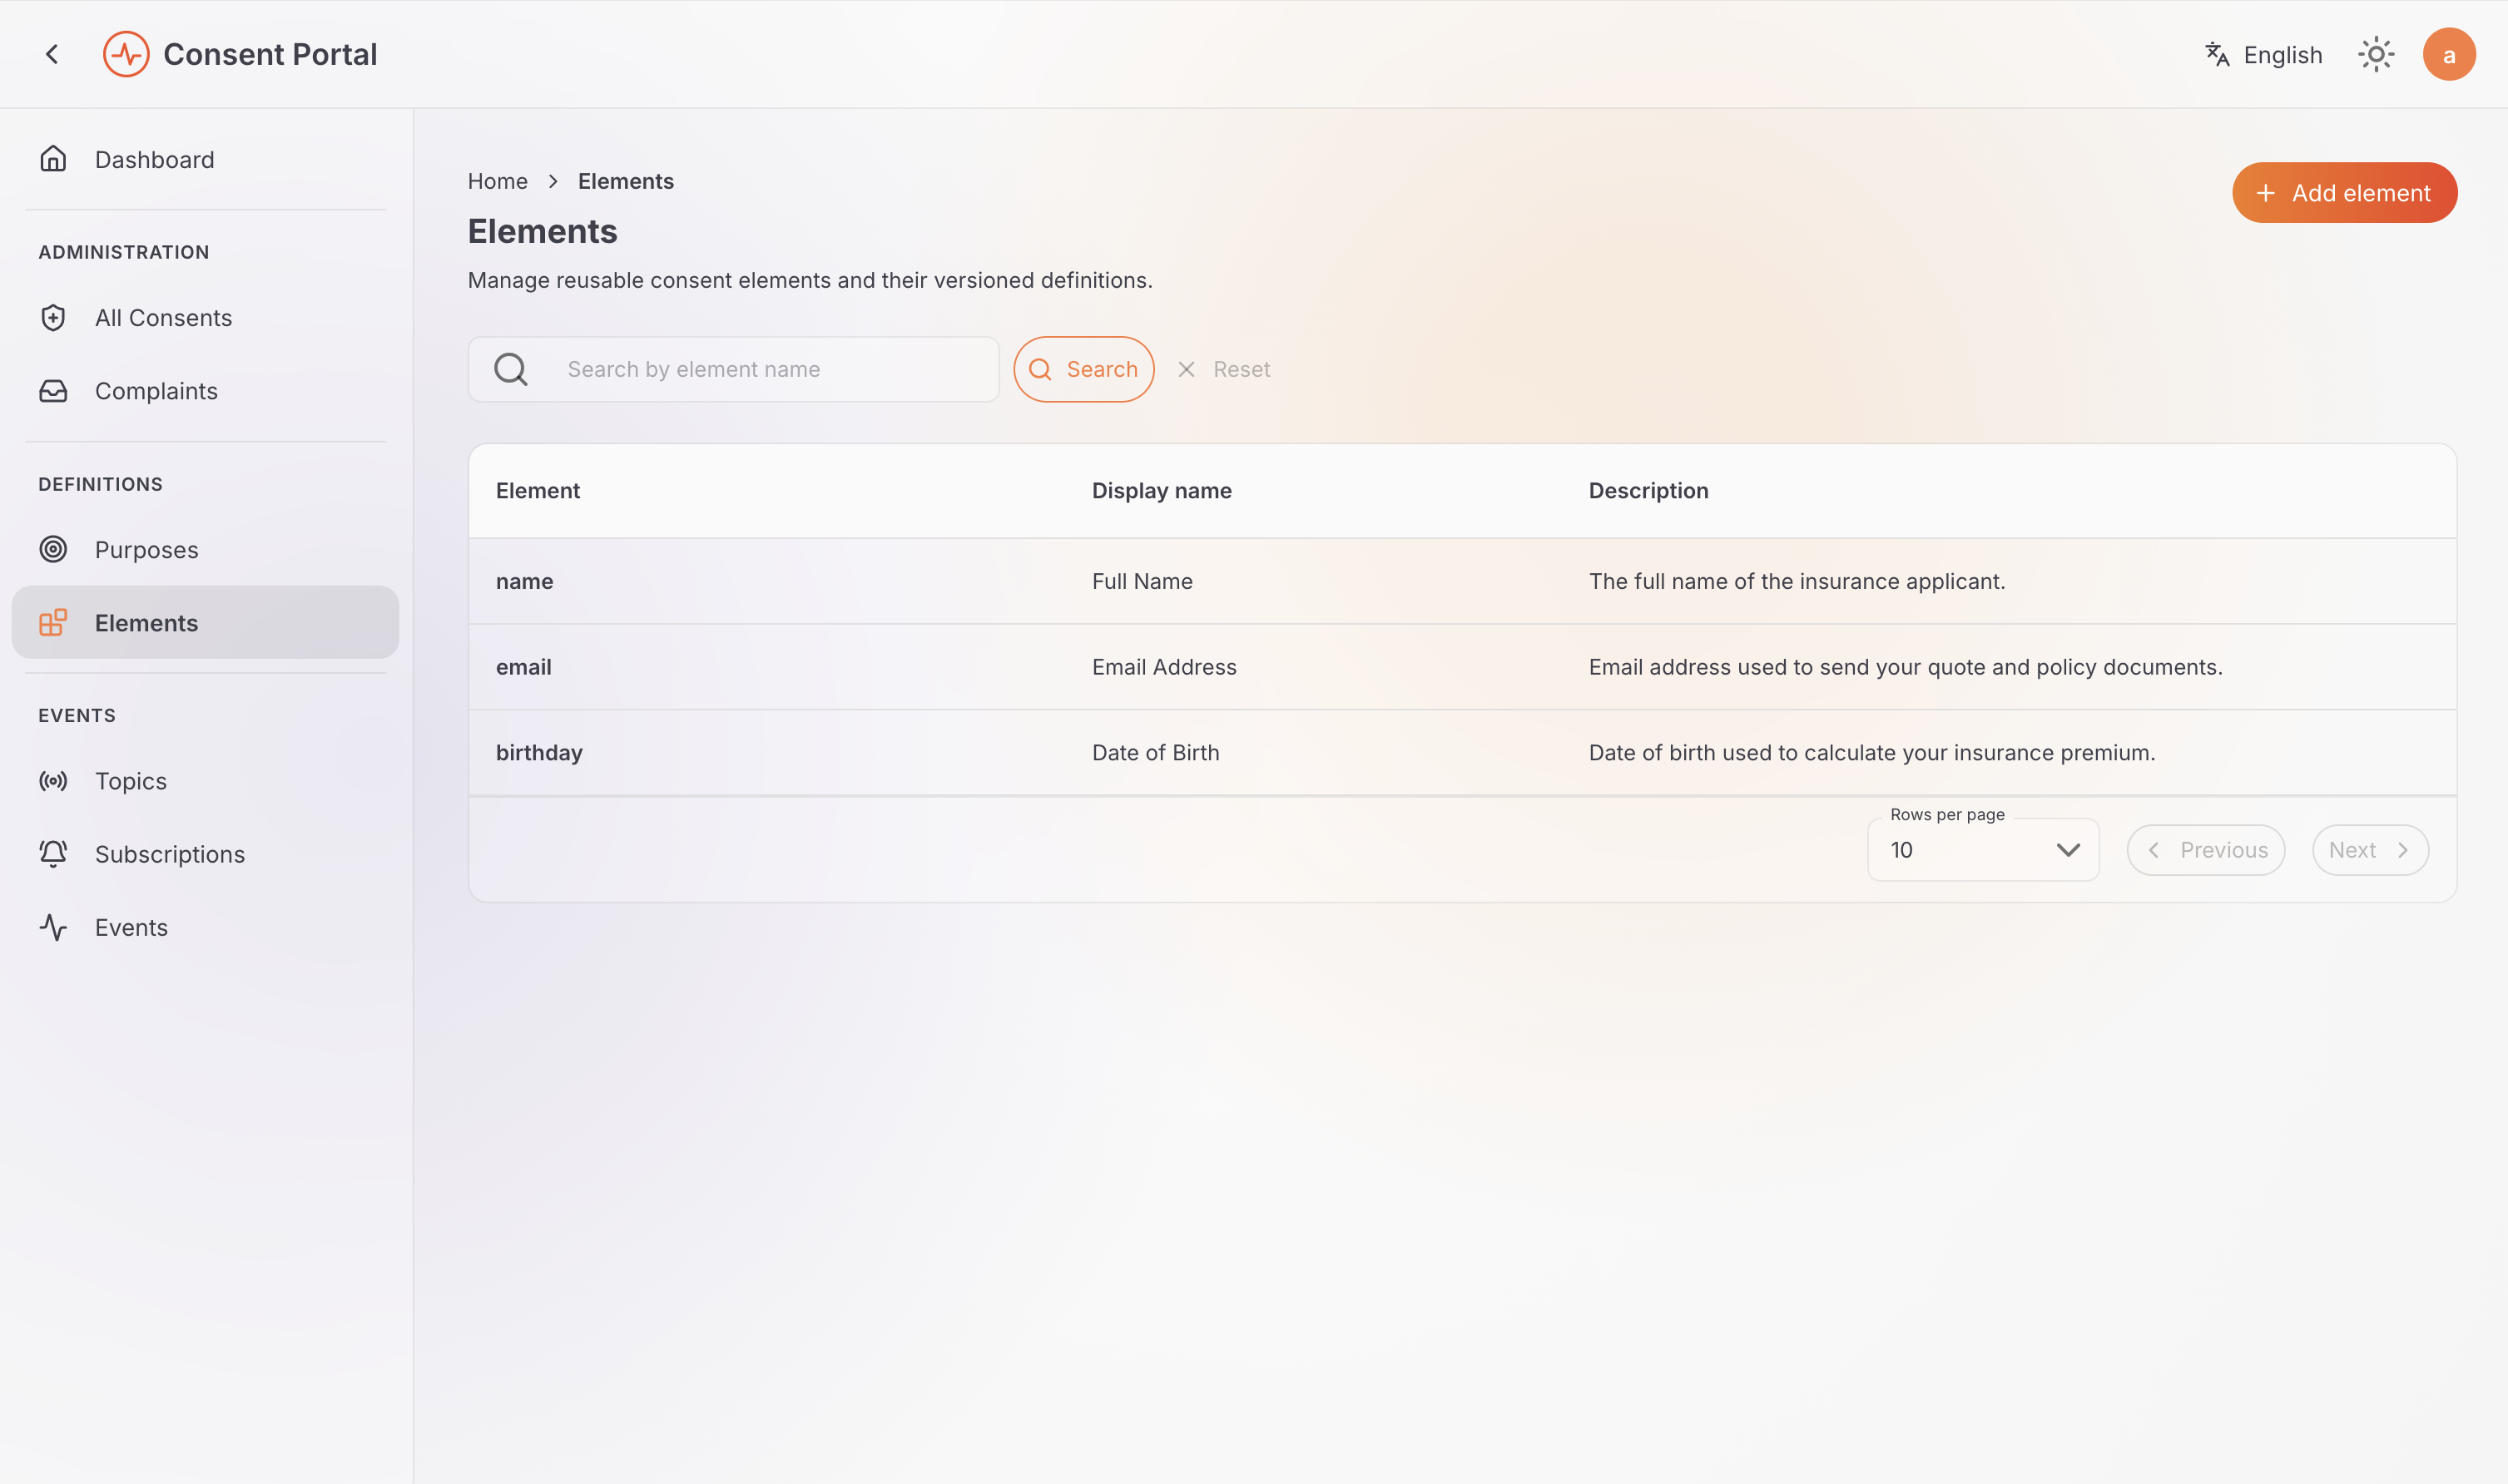Viewport: 2508px width, 1484px height.
Task: Click the back arrow in the header
Action: tap(52, 54)
